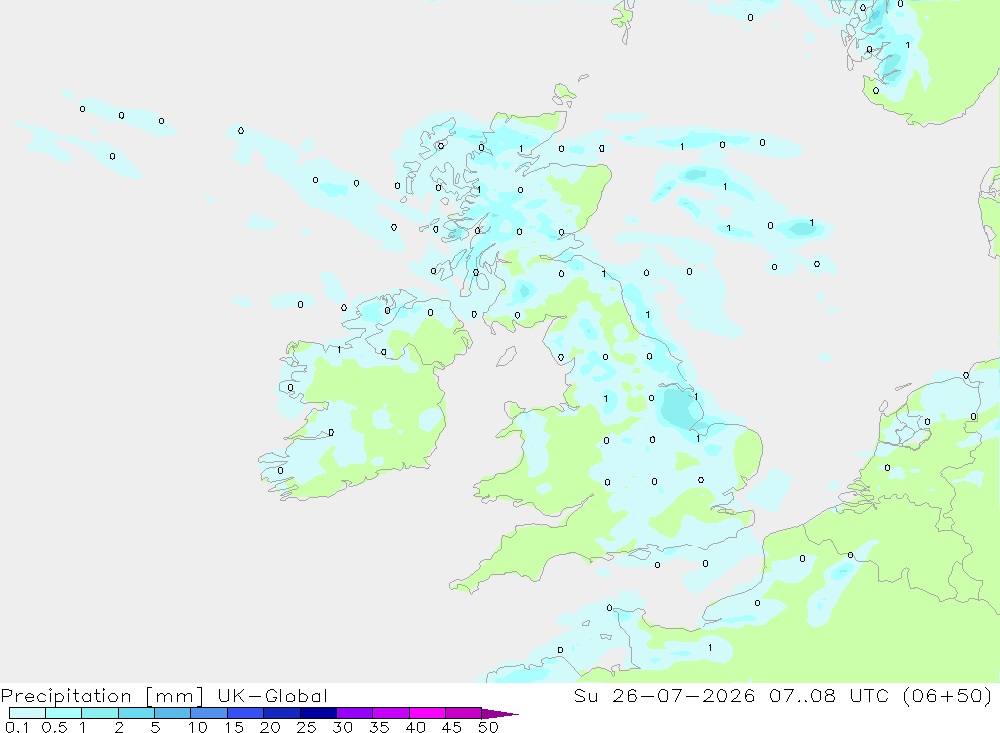This screenshot has height=733, width=1000.
Task: Choose the 25–30 mm navy legend swatch
Action: 318,713
